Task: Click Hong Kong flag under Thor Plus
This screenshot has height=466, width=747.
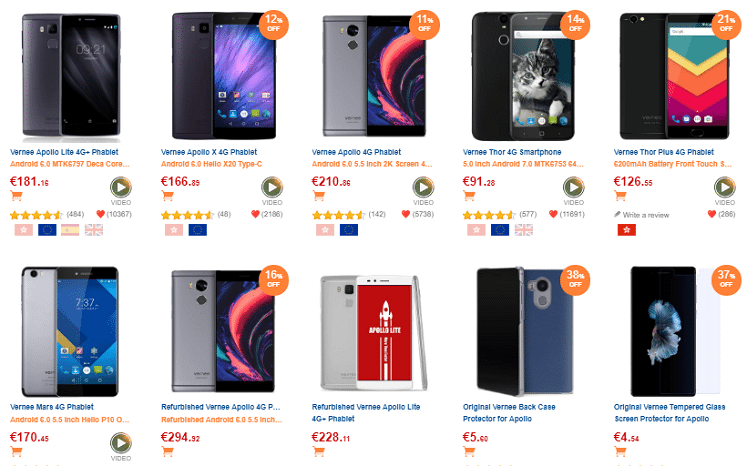Action: click(626, 230)
